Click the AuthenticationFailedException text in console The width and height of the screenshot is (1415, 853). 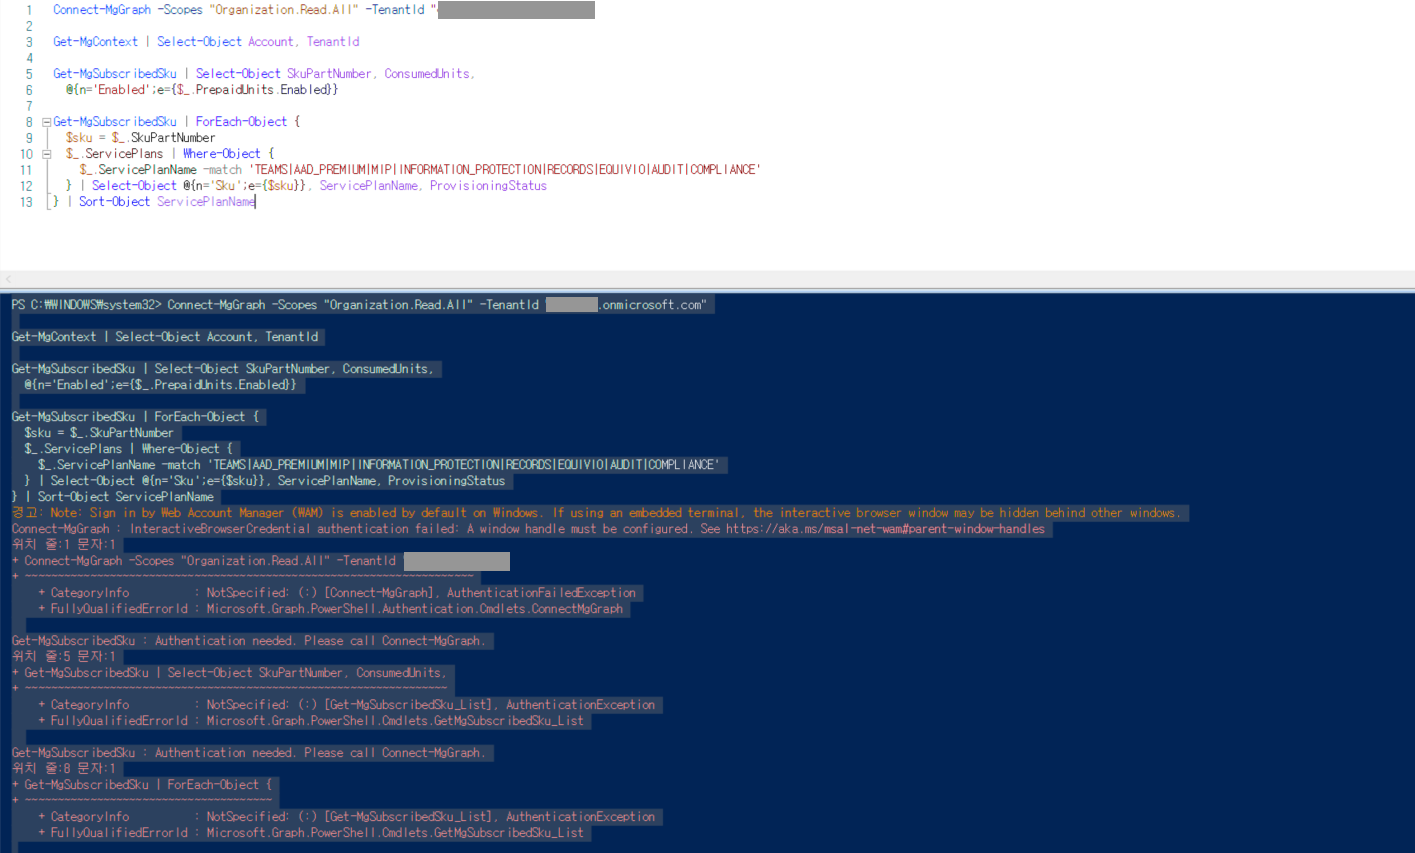[541, 593]
